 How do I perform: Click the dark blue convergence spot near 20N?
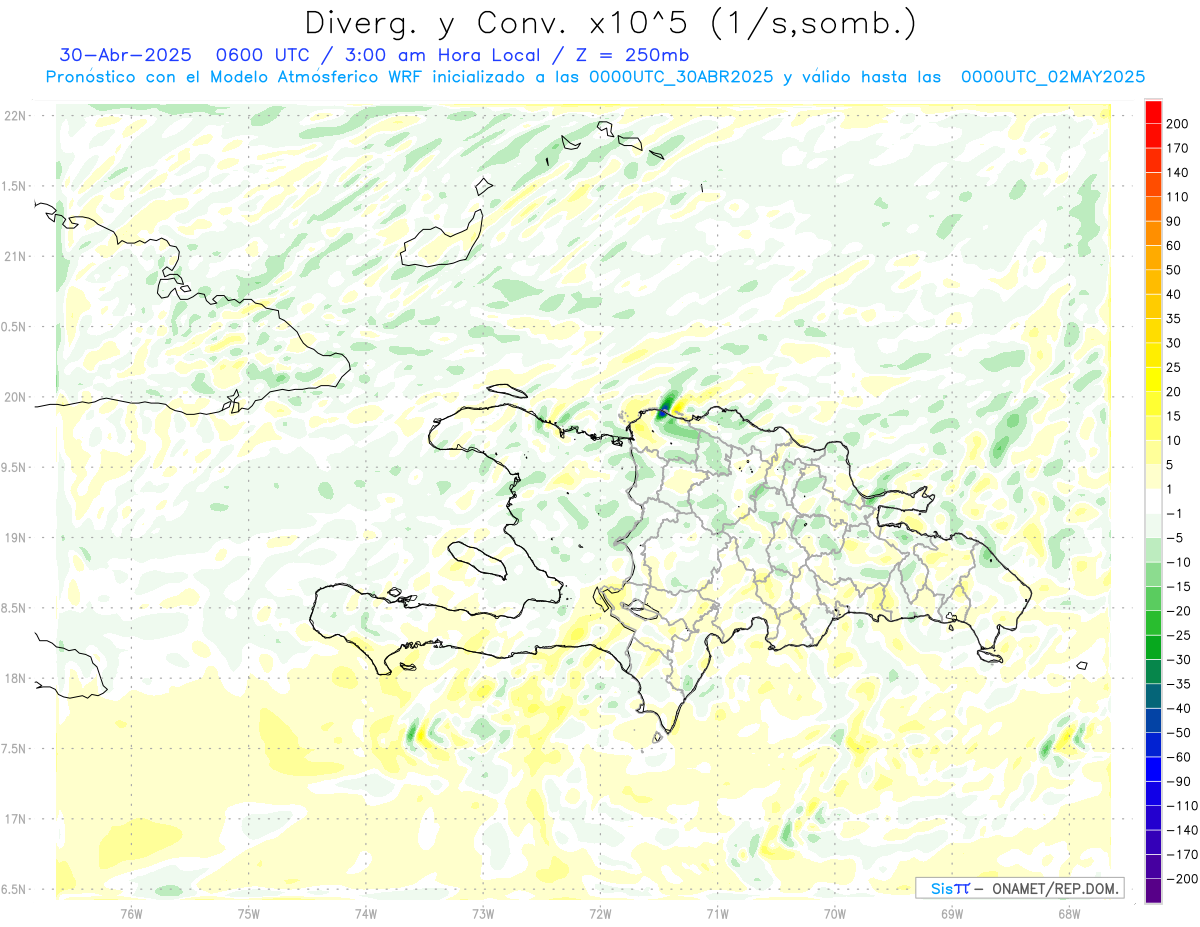point(663,410)
